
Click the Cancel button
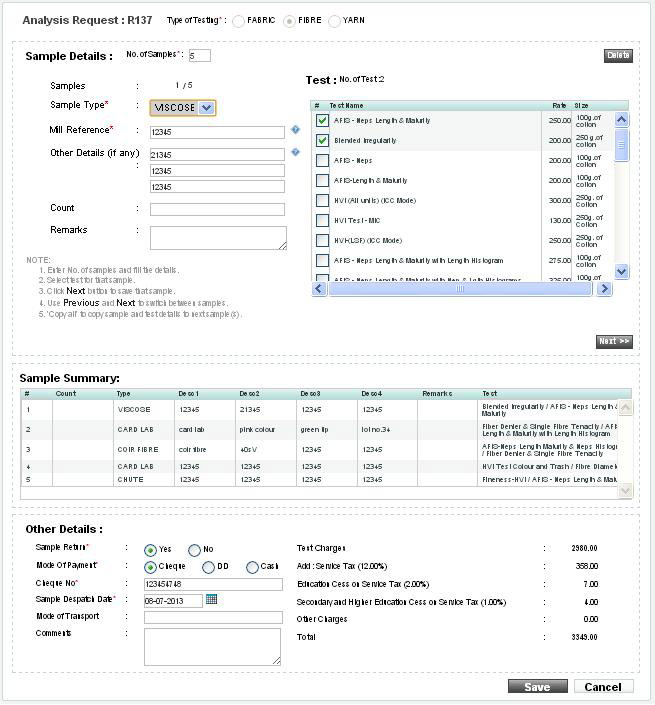pos(604,687)
